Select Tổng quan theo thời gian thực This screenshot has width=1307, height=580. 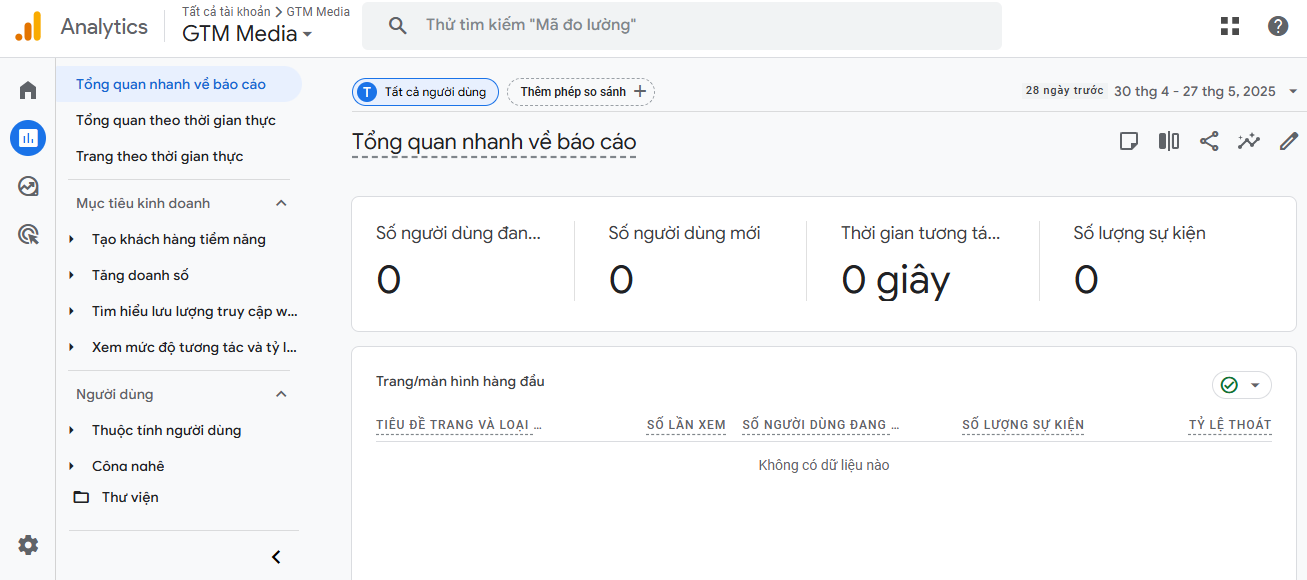[176, 120]
